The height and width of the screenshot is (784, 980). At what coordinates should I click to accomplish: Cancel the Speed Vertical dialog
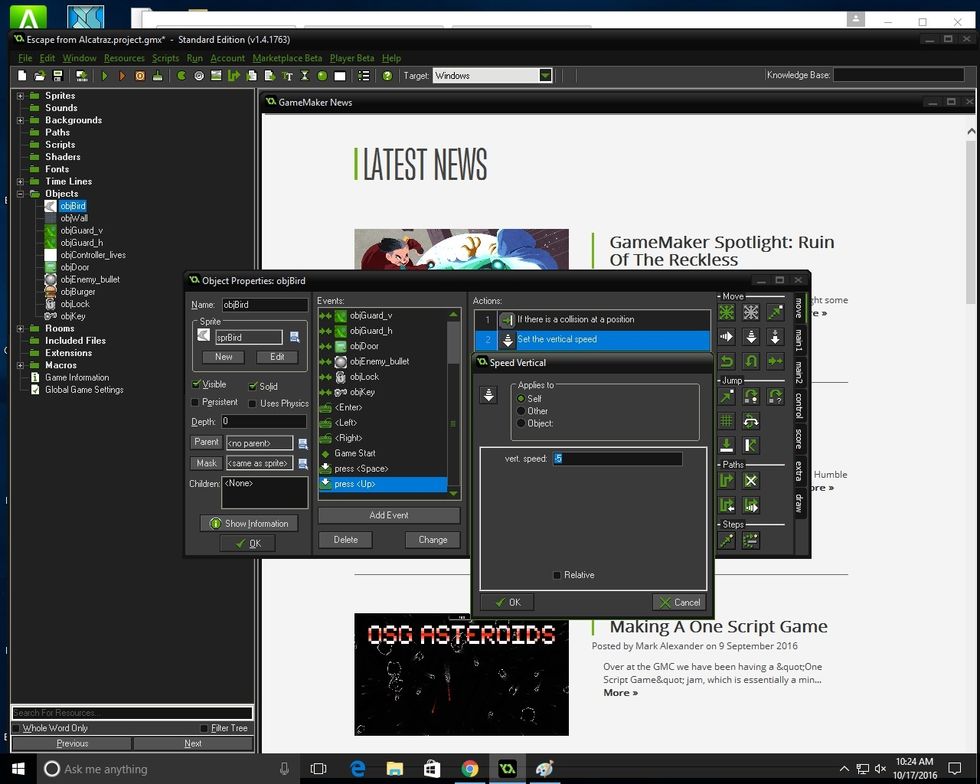click(679, 602)
